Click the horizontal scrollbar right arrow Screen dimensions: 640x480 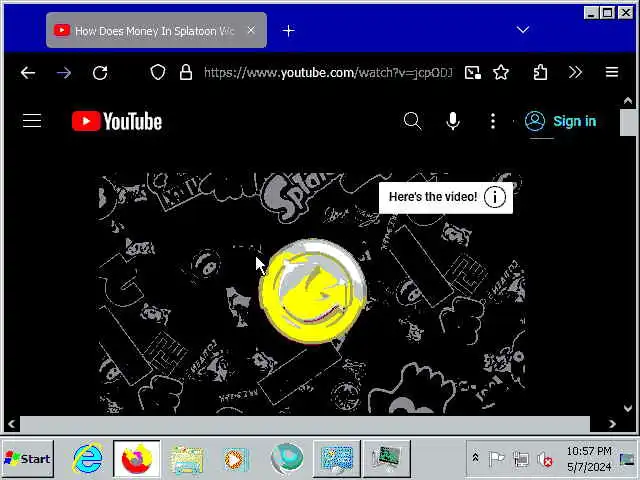point(612,424)
